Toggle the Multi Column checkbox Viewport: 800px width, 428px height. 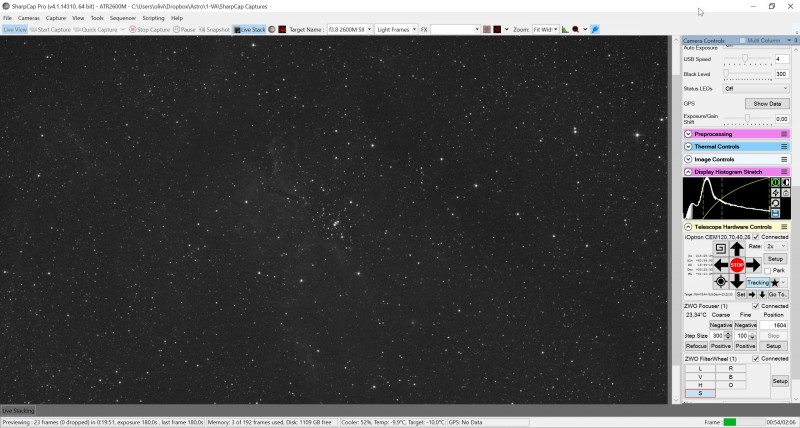point(743,40)
